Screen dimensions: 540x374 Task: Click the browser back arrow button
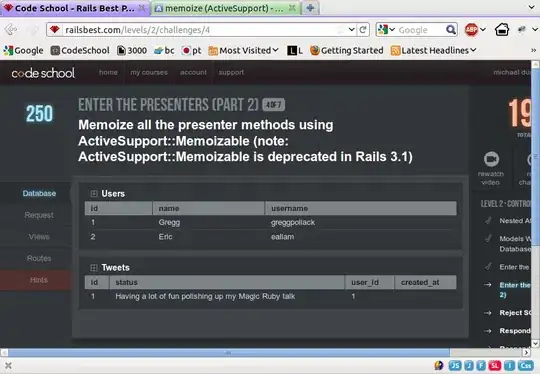pyautogui.click(x=11, y=30)
